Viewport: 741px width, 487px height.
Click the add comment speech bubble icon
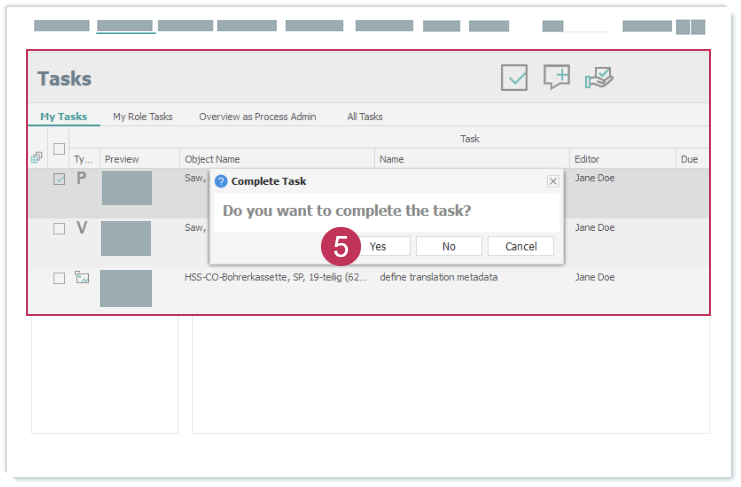[556, 78]
